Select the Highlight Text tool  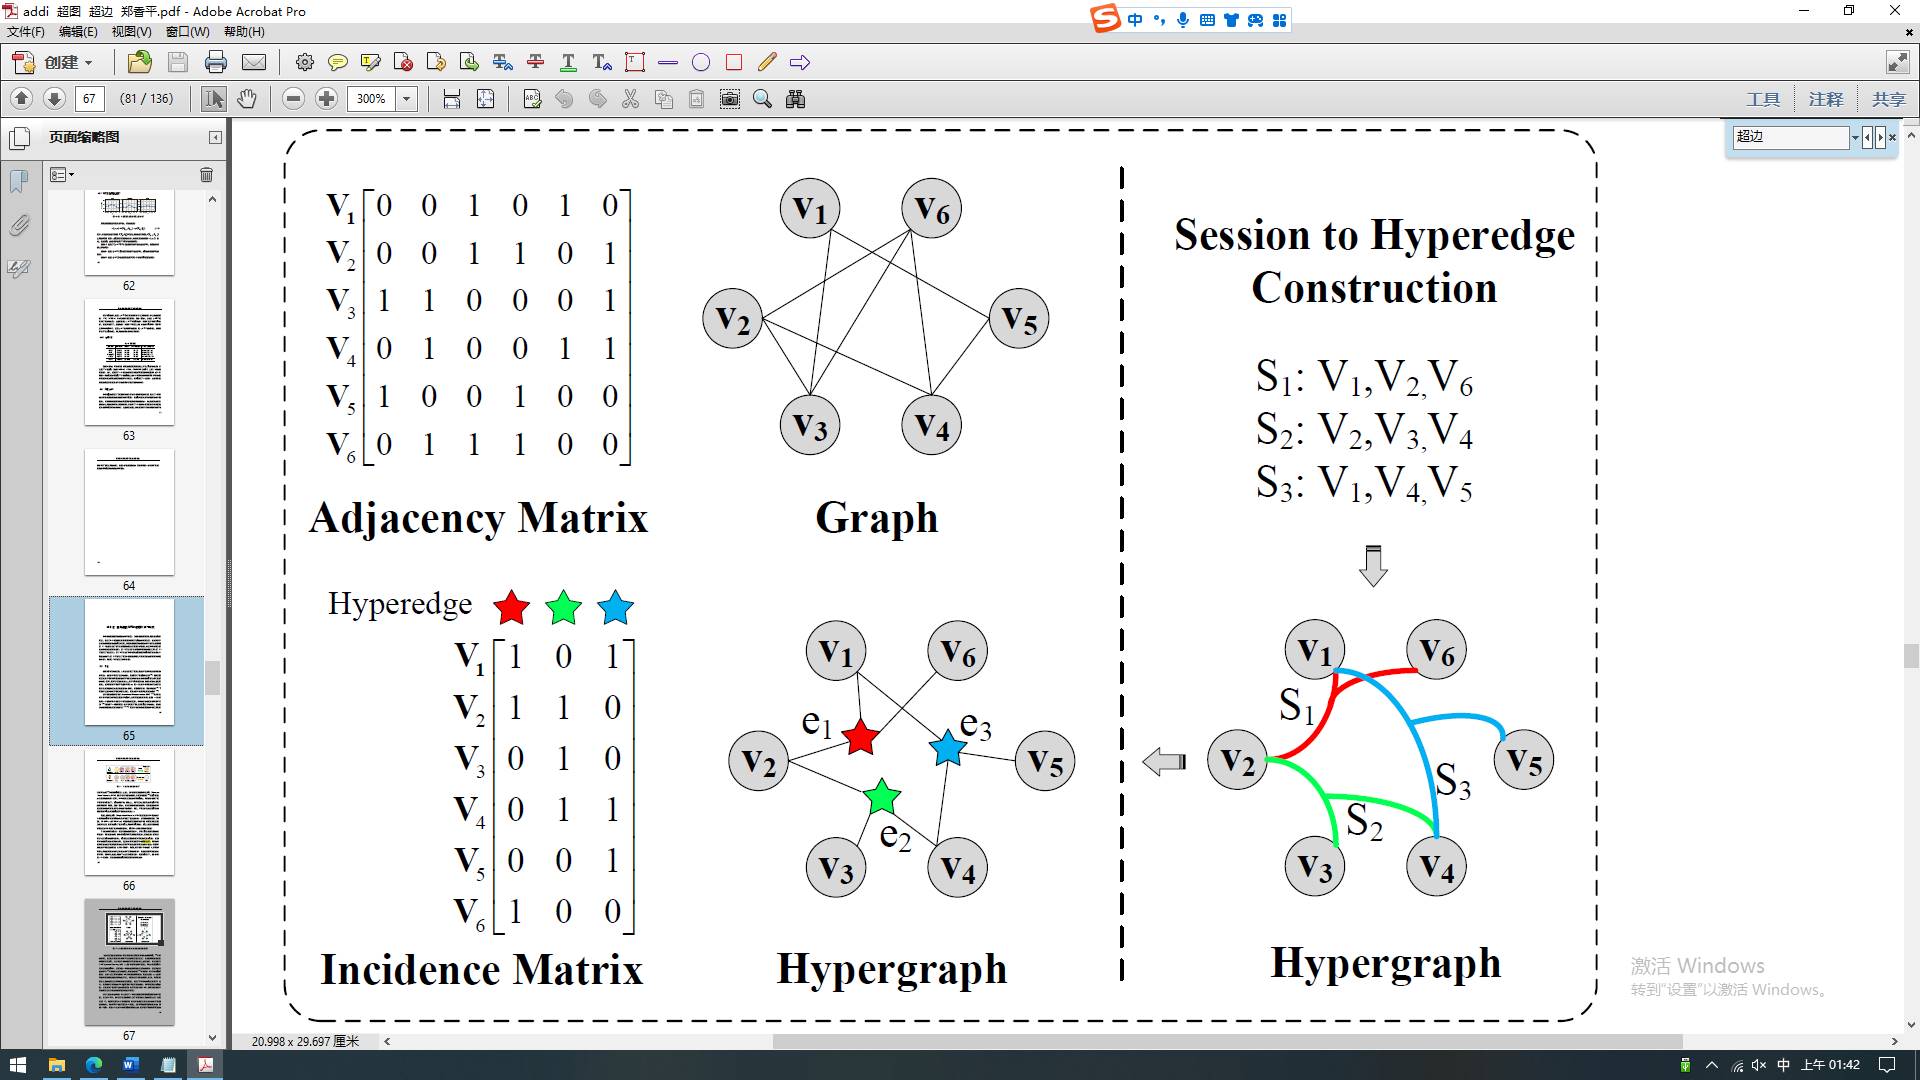370,62
